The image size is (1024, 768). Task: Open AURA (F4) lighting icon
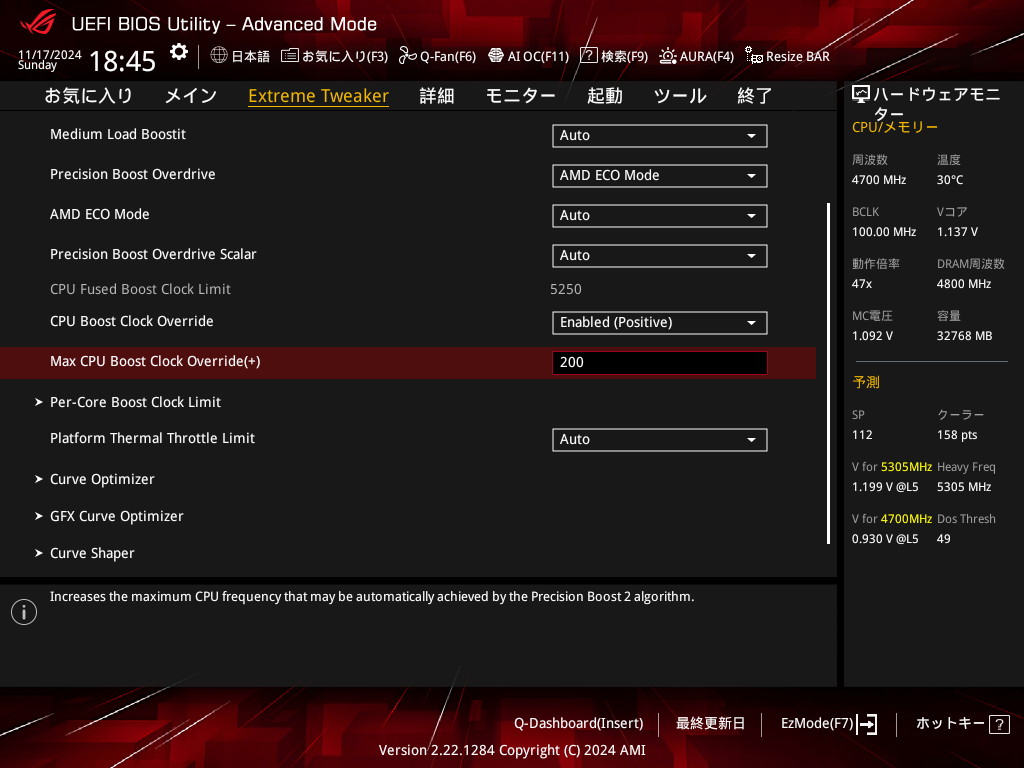tap(667, 56)
